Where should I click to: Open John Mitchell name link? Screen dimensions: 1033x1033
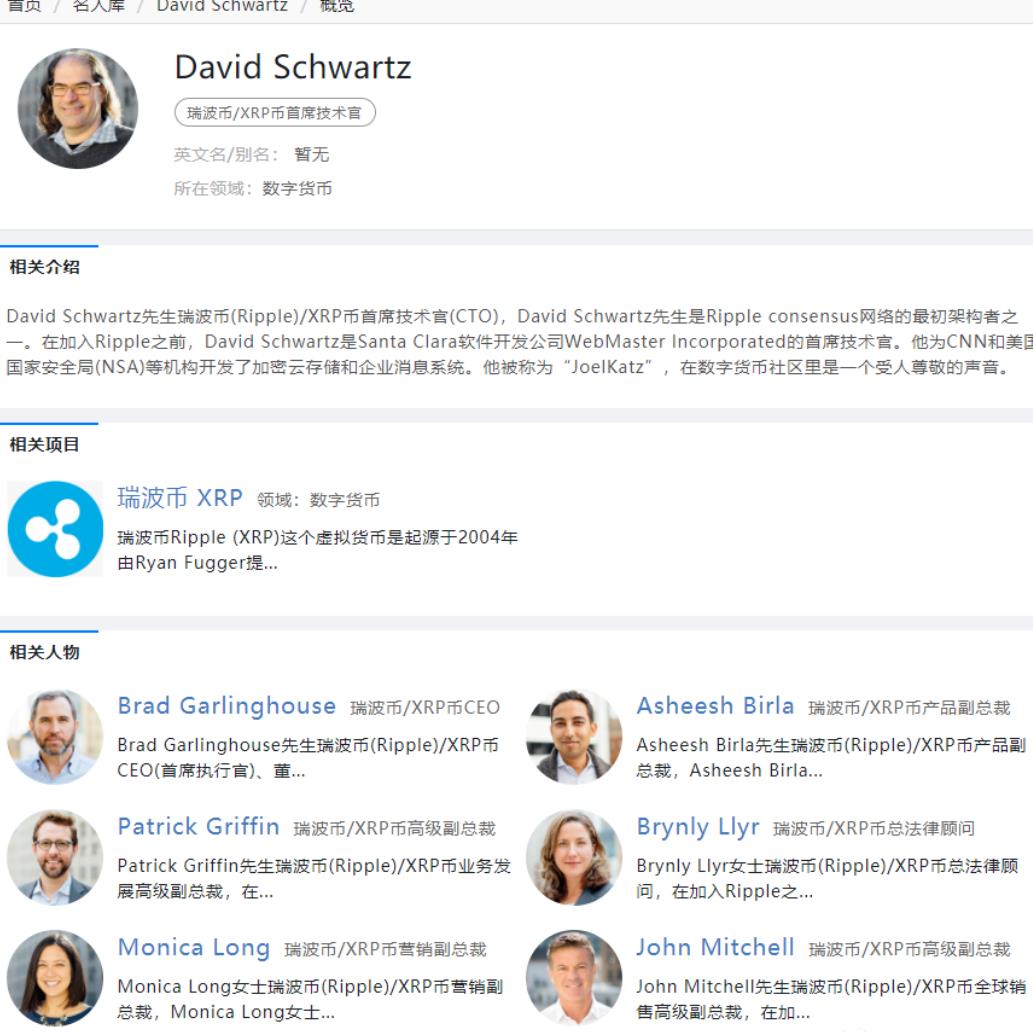[715, 947]
